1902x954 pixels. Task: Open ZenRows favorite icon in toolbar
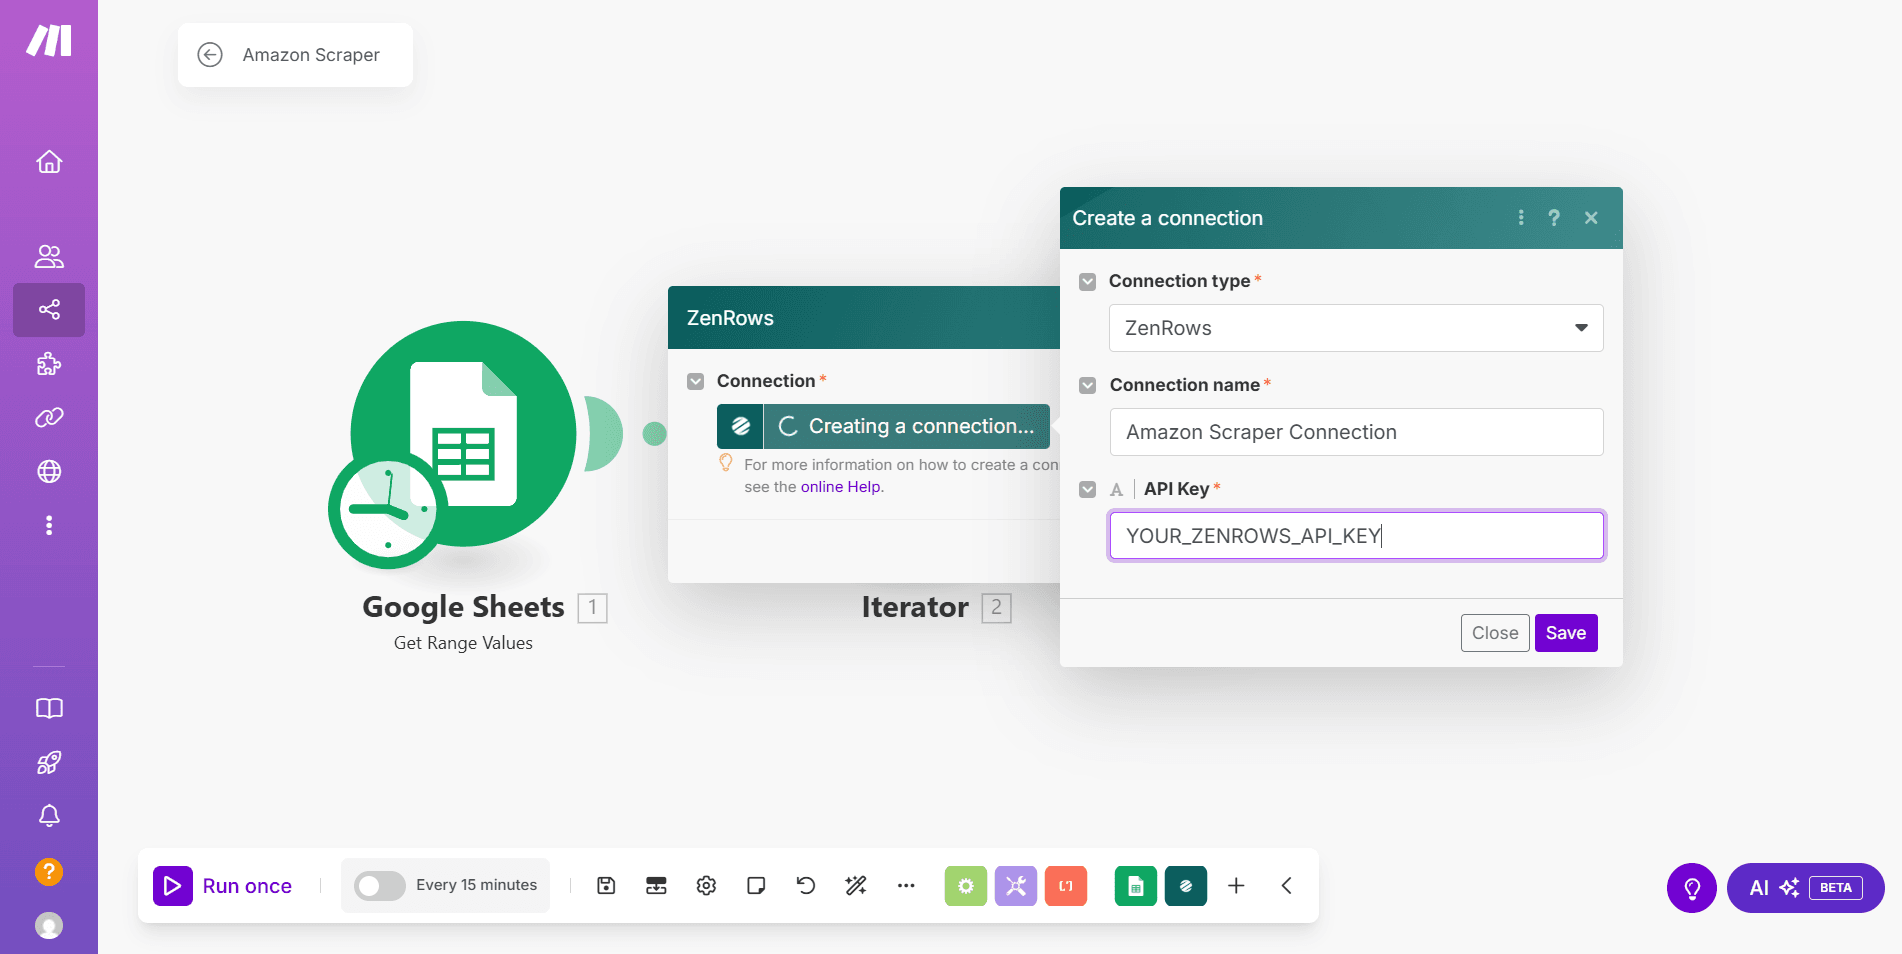click(x=1186, y=886)
